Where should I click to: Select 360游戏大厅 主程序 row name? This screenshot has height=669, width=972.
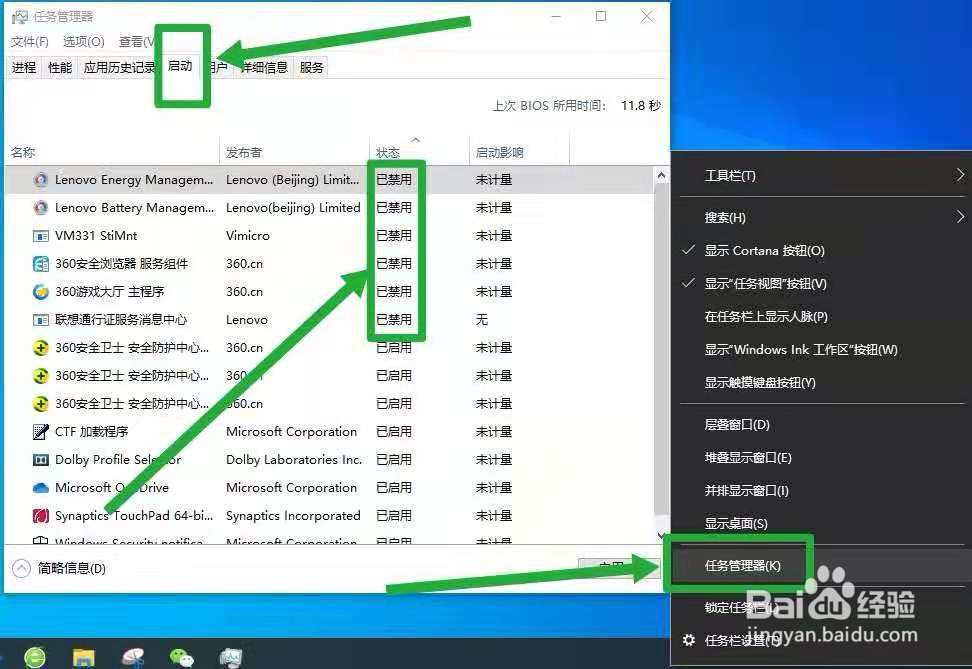[110, 291]
